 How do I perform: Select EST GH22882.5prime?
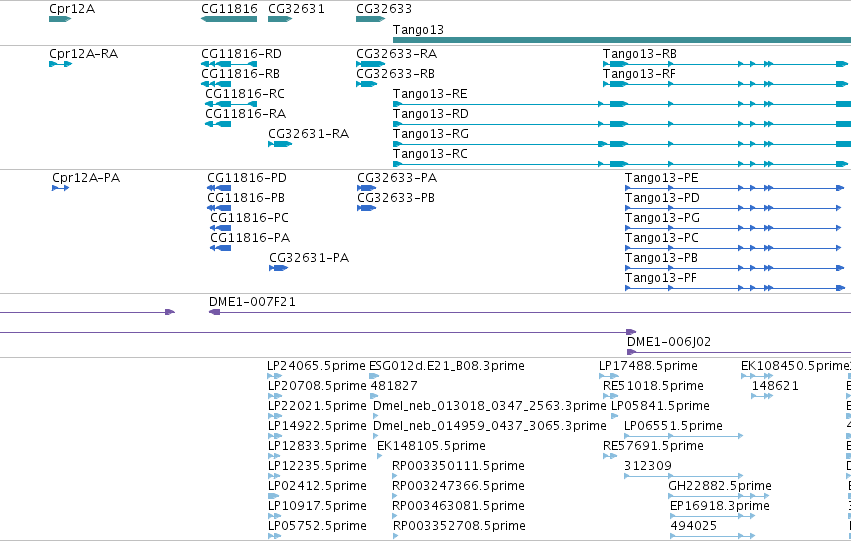click(720, 487)
